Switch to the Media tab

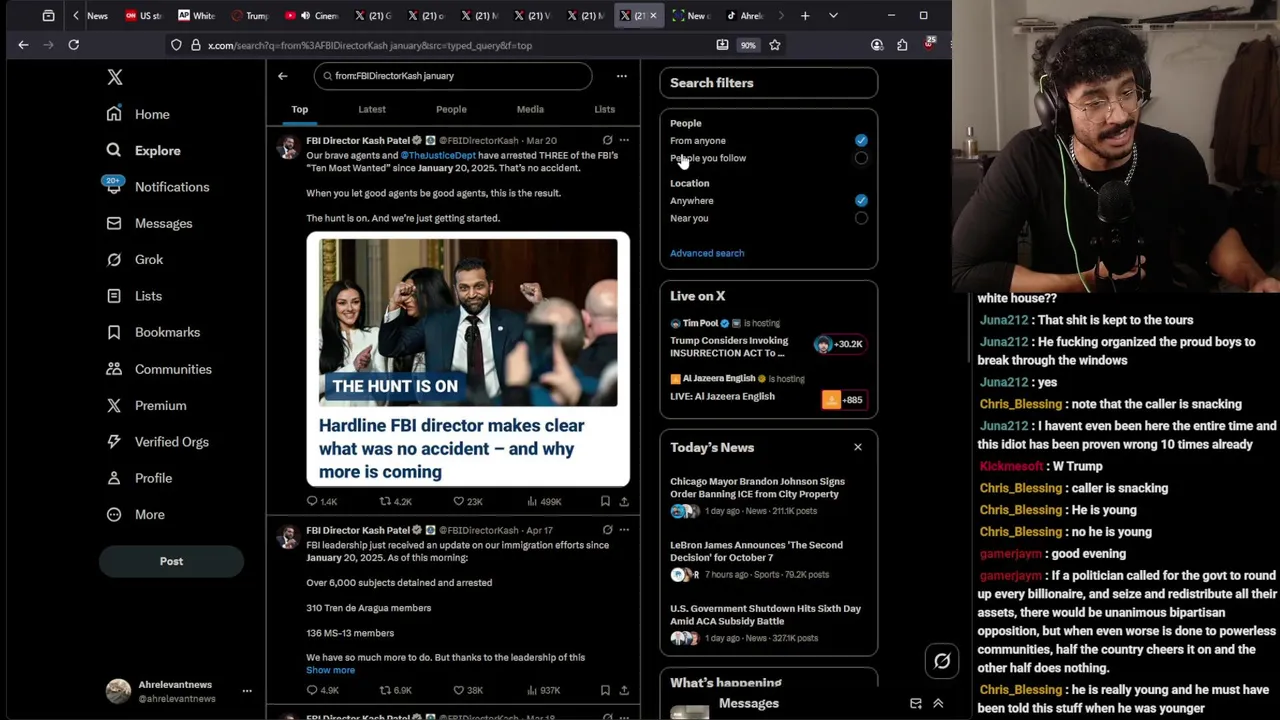click(530, 109)
